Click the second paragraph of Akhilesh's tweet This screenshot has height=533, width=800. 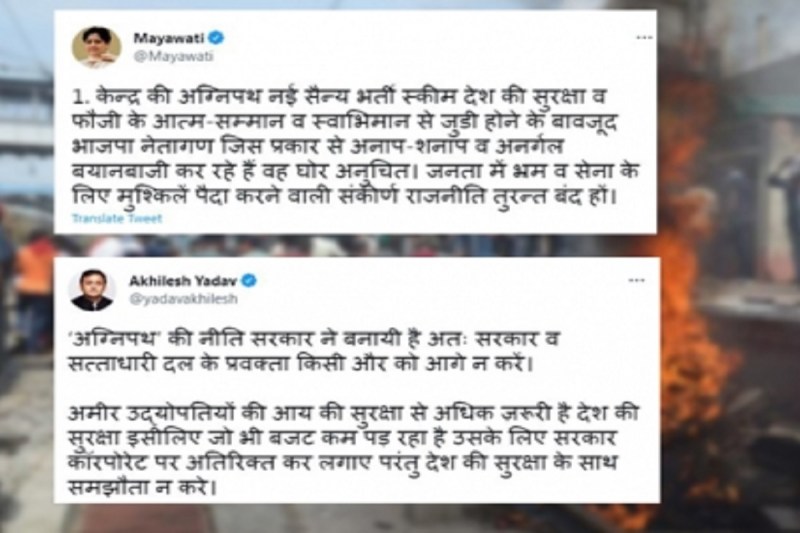point(353,449)
